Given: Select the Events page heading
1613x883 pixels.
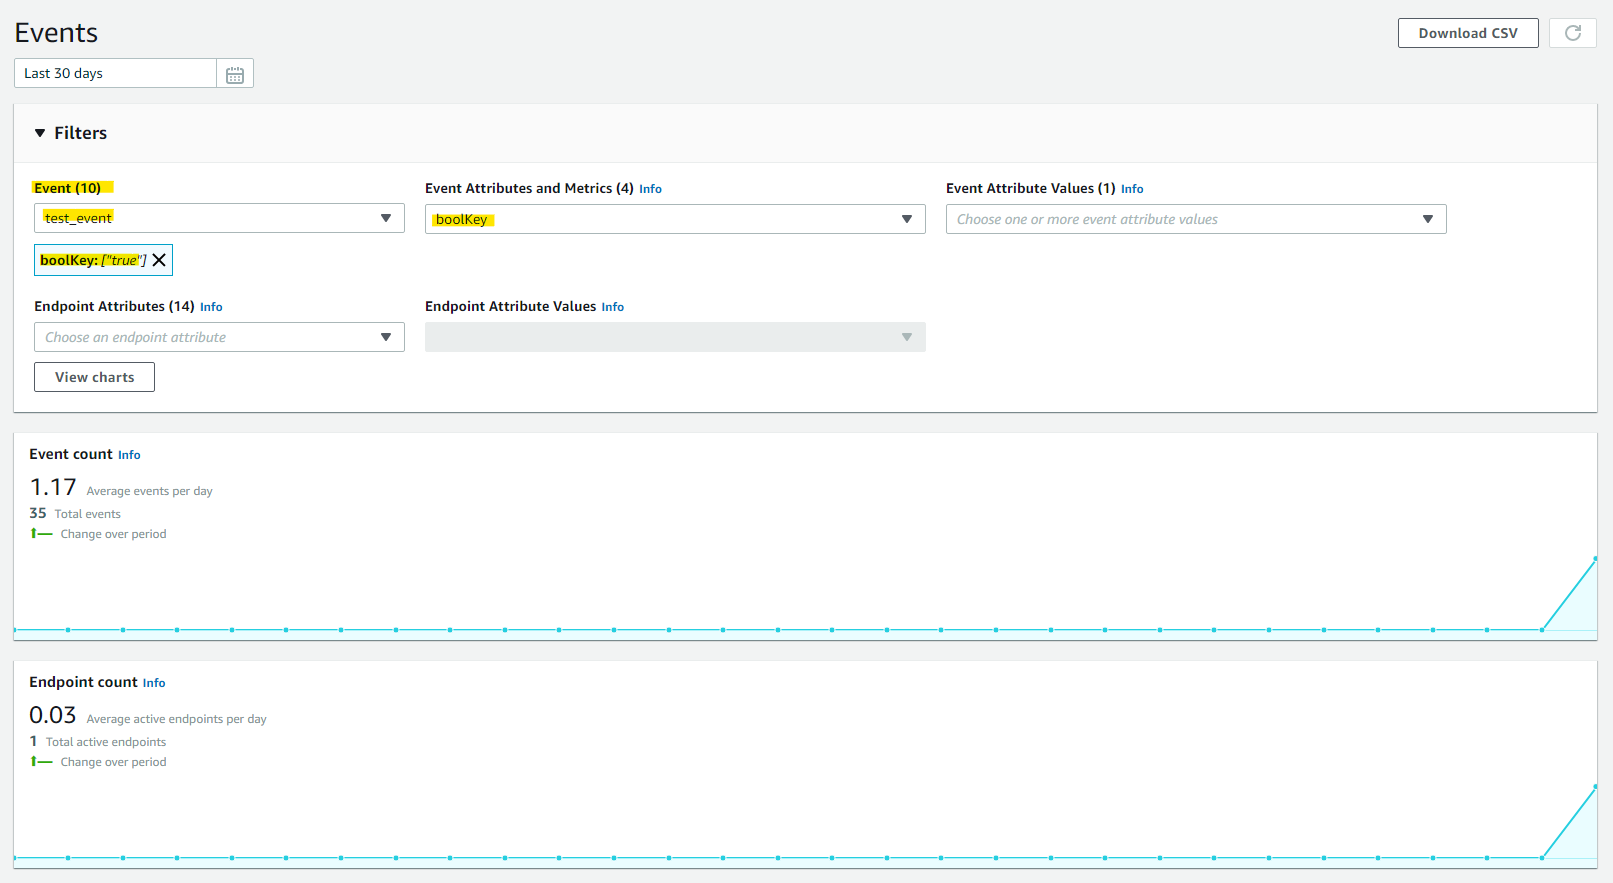Looking at the screenshot, I should tap(56, 33).
